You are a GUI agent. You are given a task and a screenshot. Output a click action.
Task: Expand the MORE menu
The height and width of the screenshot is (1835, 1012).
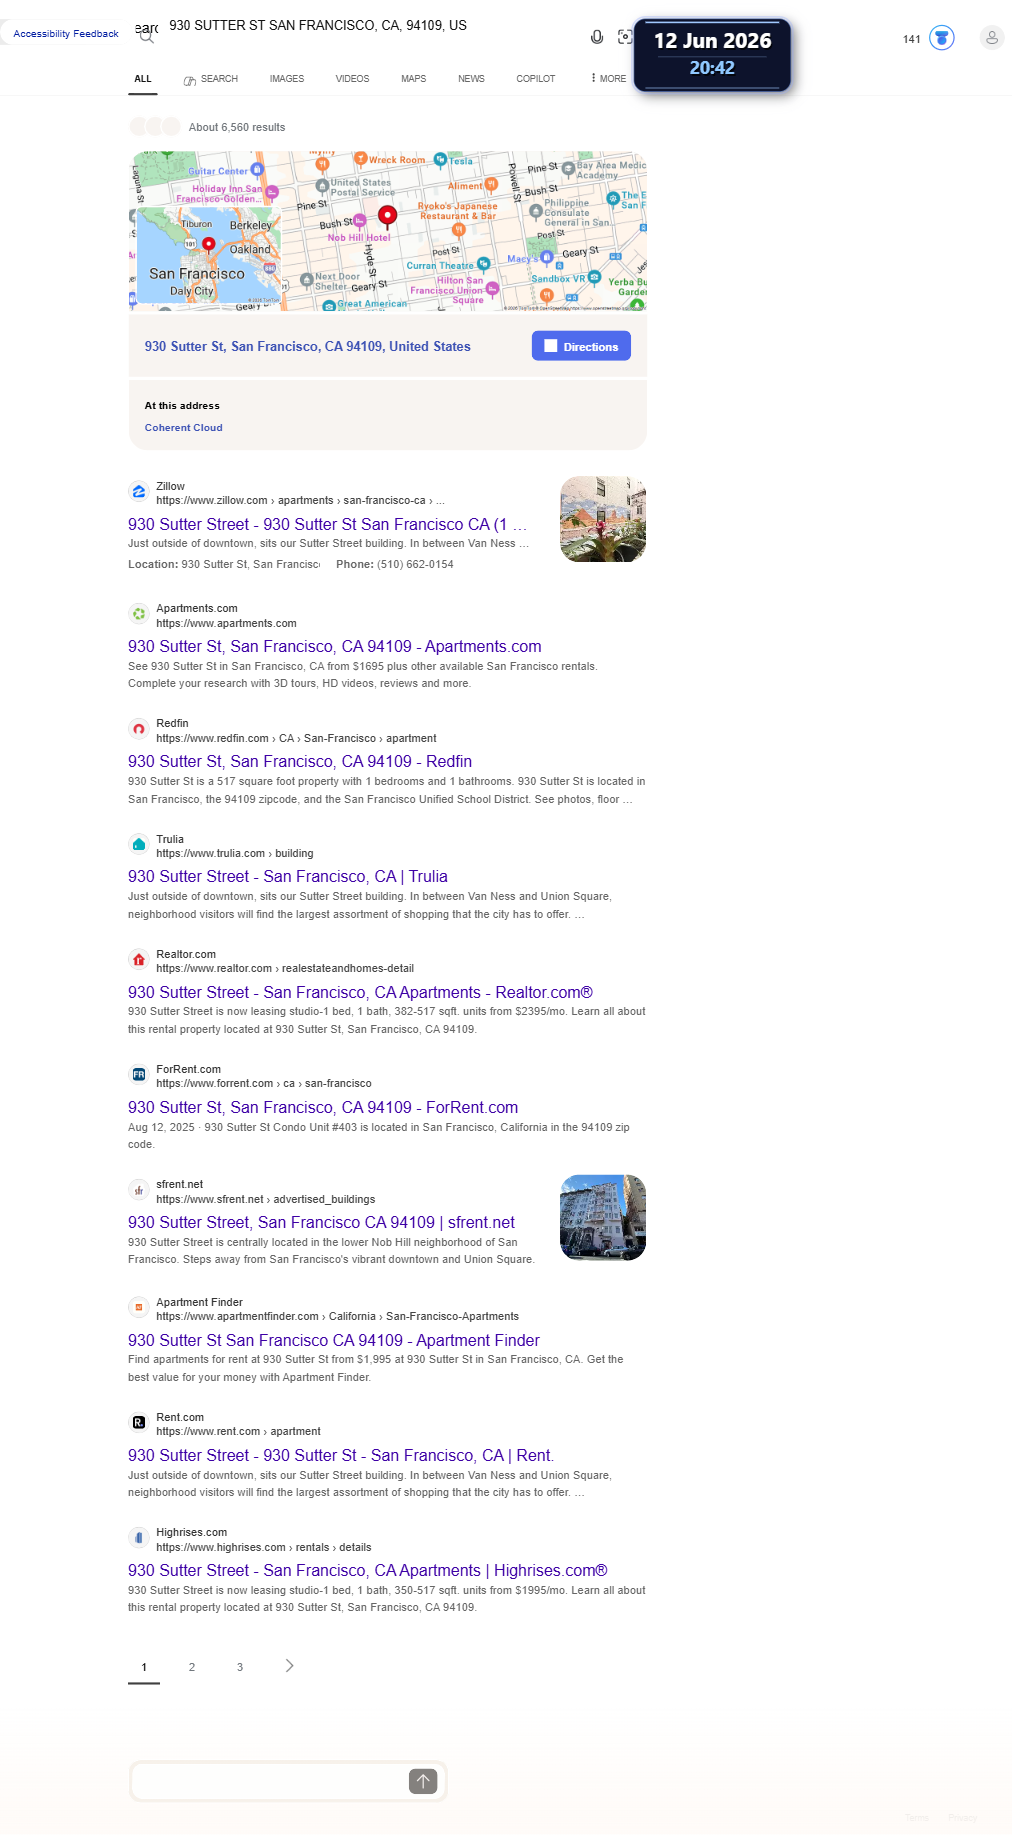(x=608, y=79)
